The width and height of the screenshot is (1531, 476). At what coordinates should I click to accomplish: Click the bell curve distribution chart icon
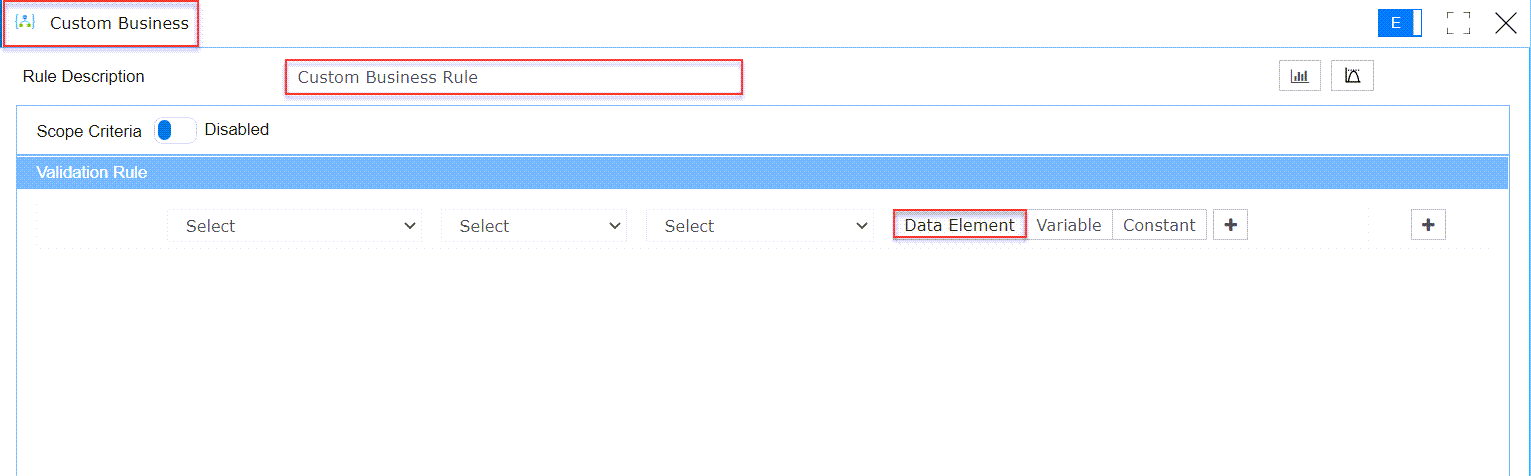tap(1352, 76)
